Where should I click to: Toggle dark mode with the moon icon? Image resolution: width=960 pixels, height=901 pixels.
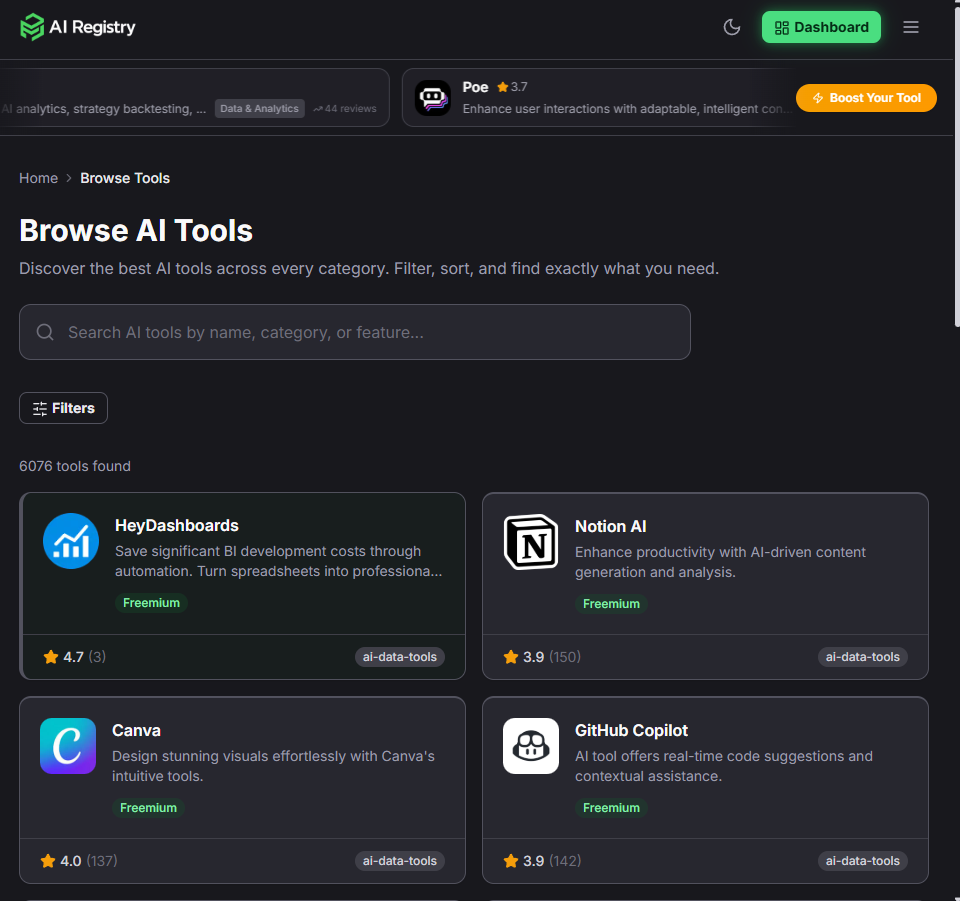pos(732,27)
